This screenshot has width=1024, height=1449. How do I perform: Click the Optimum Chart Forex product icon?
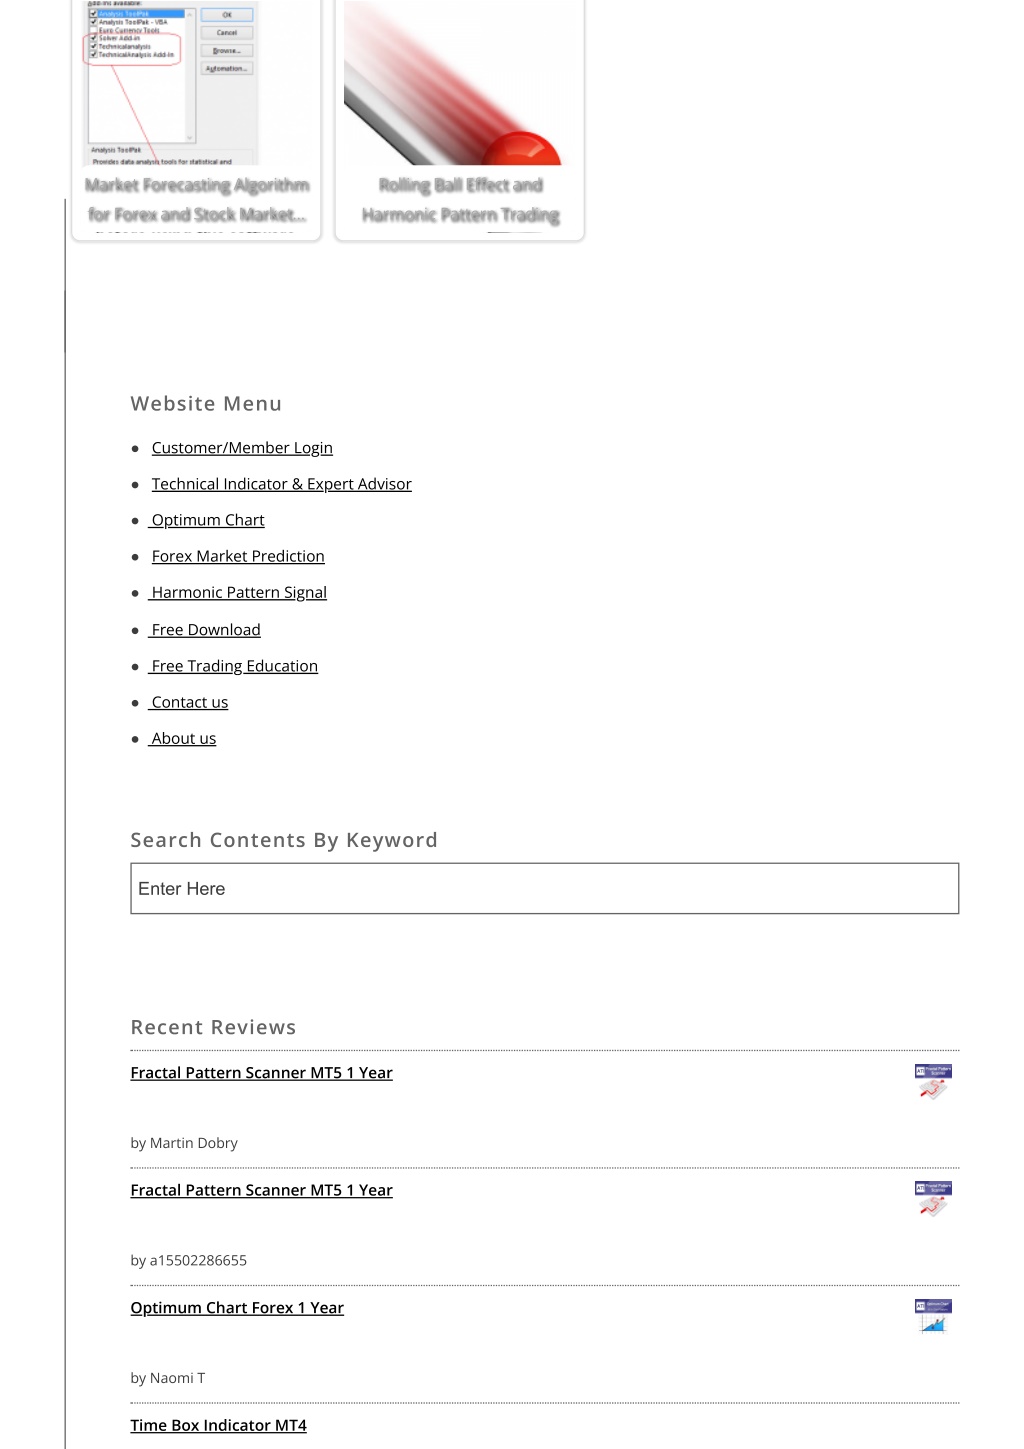pyautogui.click(x=933, y=1317)
